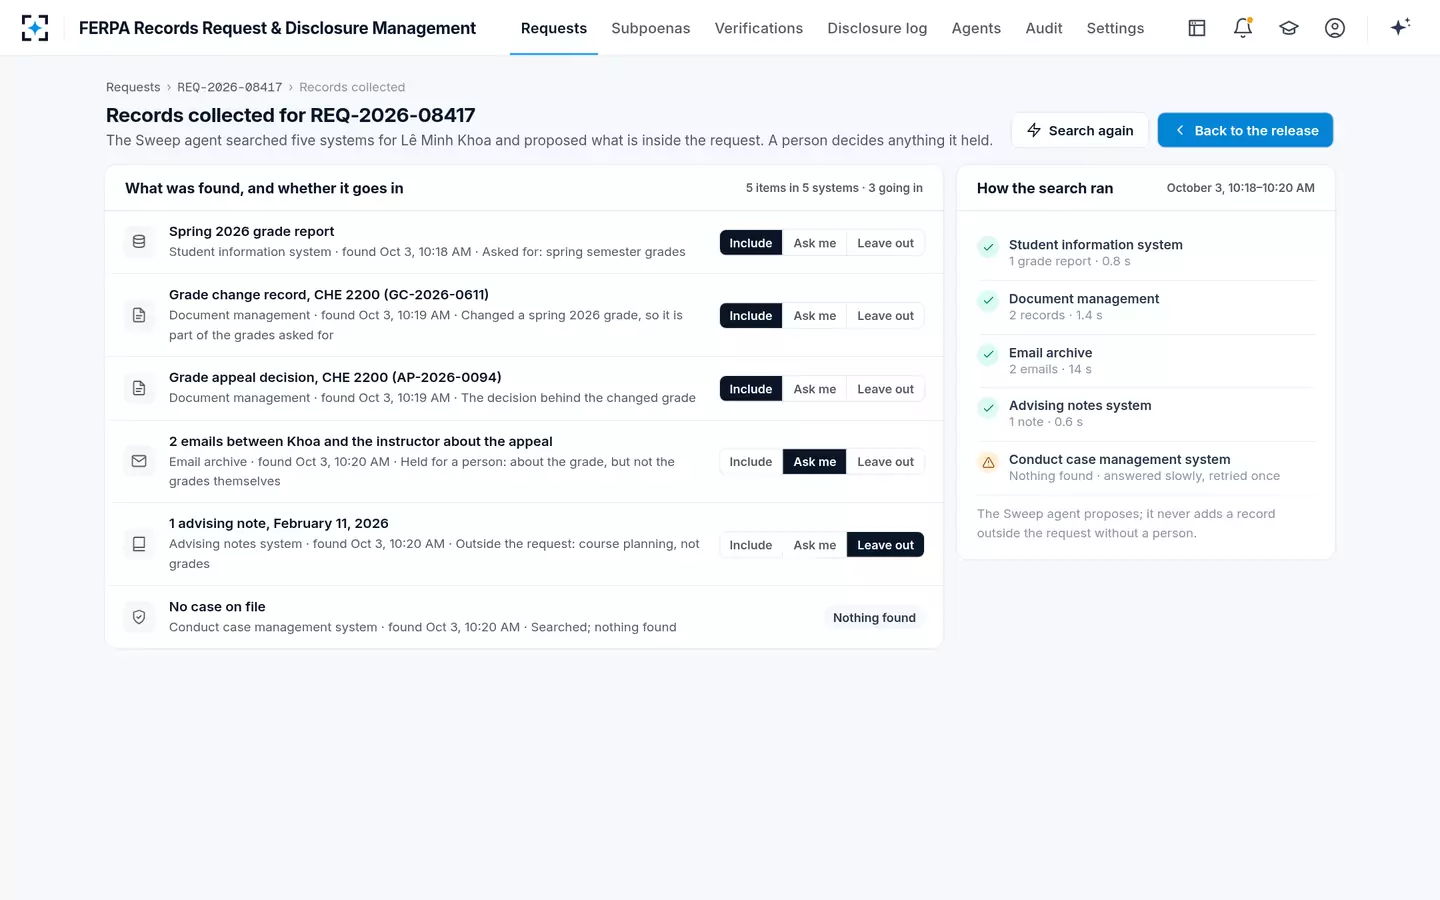Open the Requests tab

[x=554, y=28]
